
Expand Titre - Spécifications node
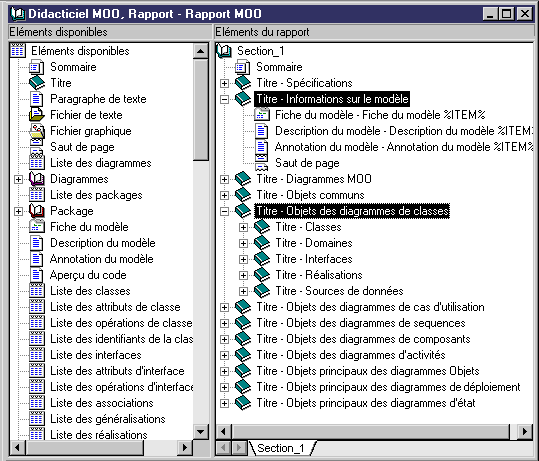tap(224, 83)
